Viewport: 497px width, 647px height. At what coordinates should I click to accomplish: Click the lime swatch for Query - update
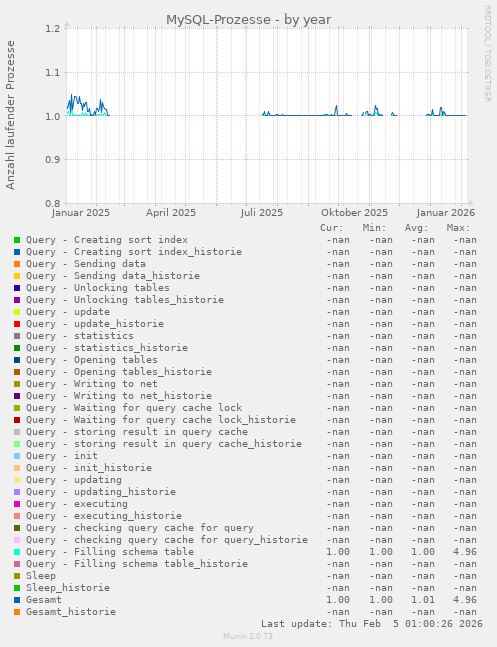click(x=17, y=312)
